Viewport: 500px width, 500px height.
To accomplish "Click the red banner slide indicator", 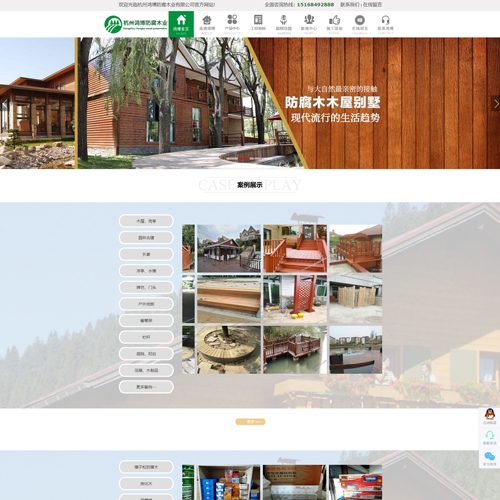I will coord(243,158).
